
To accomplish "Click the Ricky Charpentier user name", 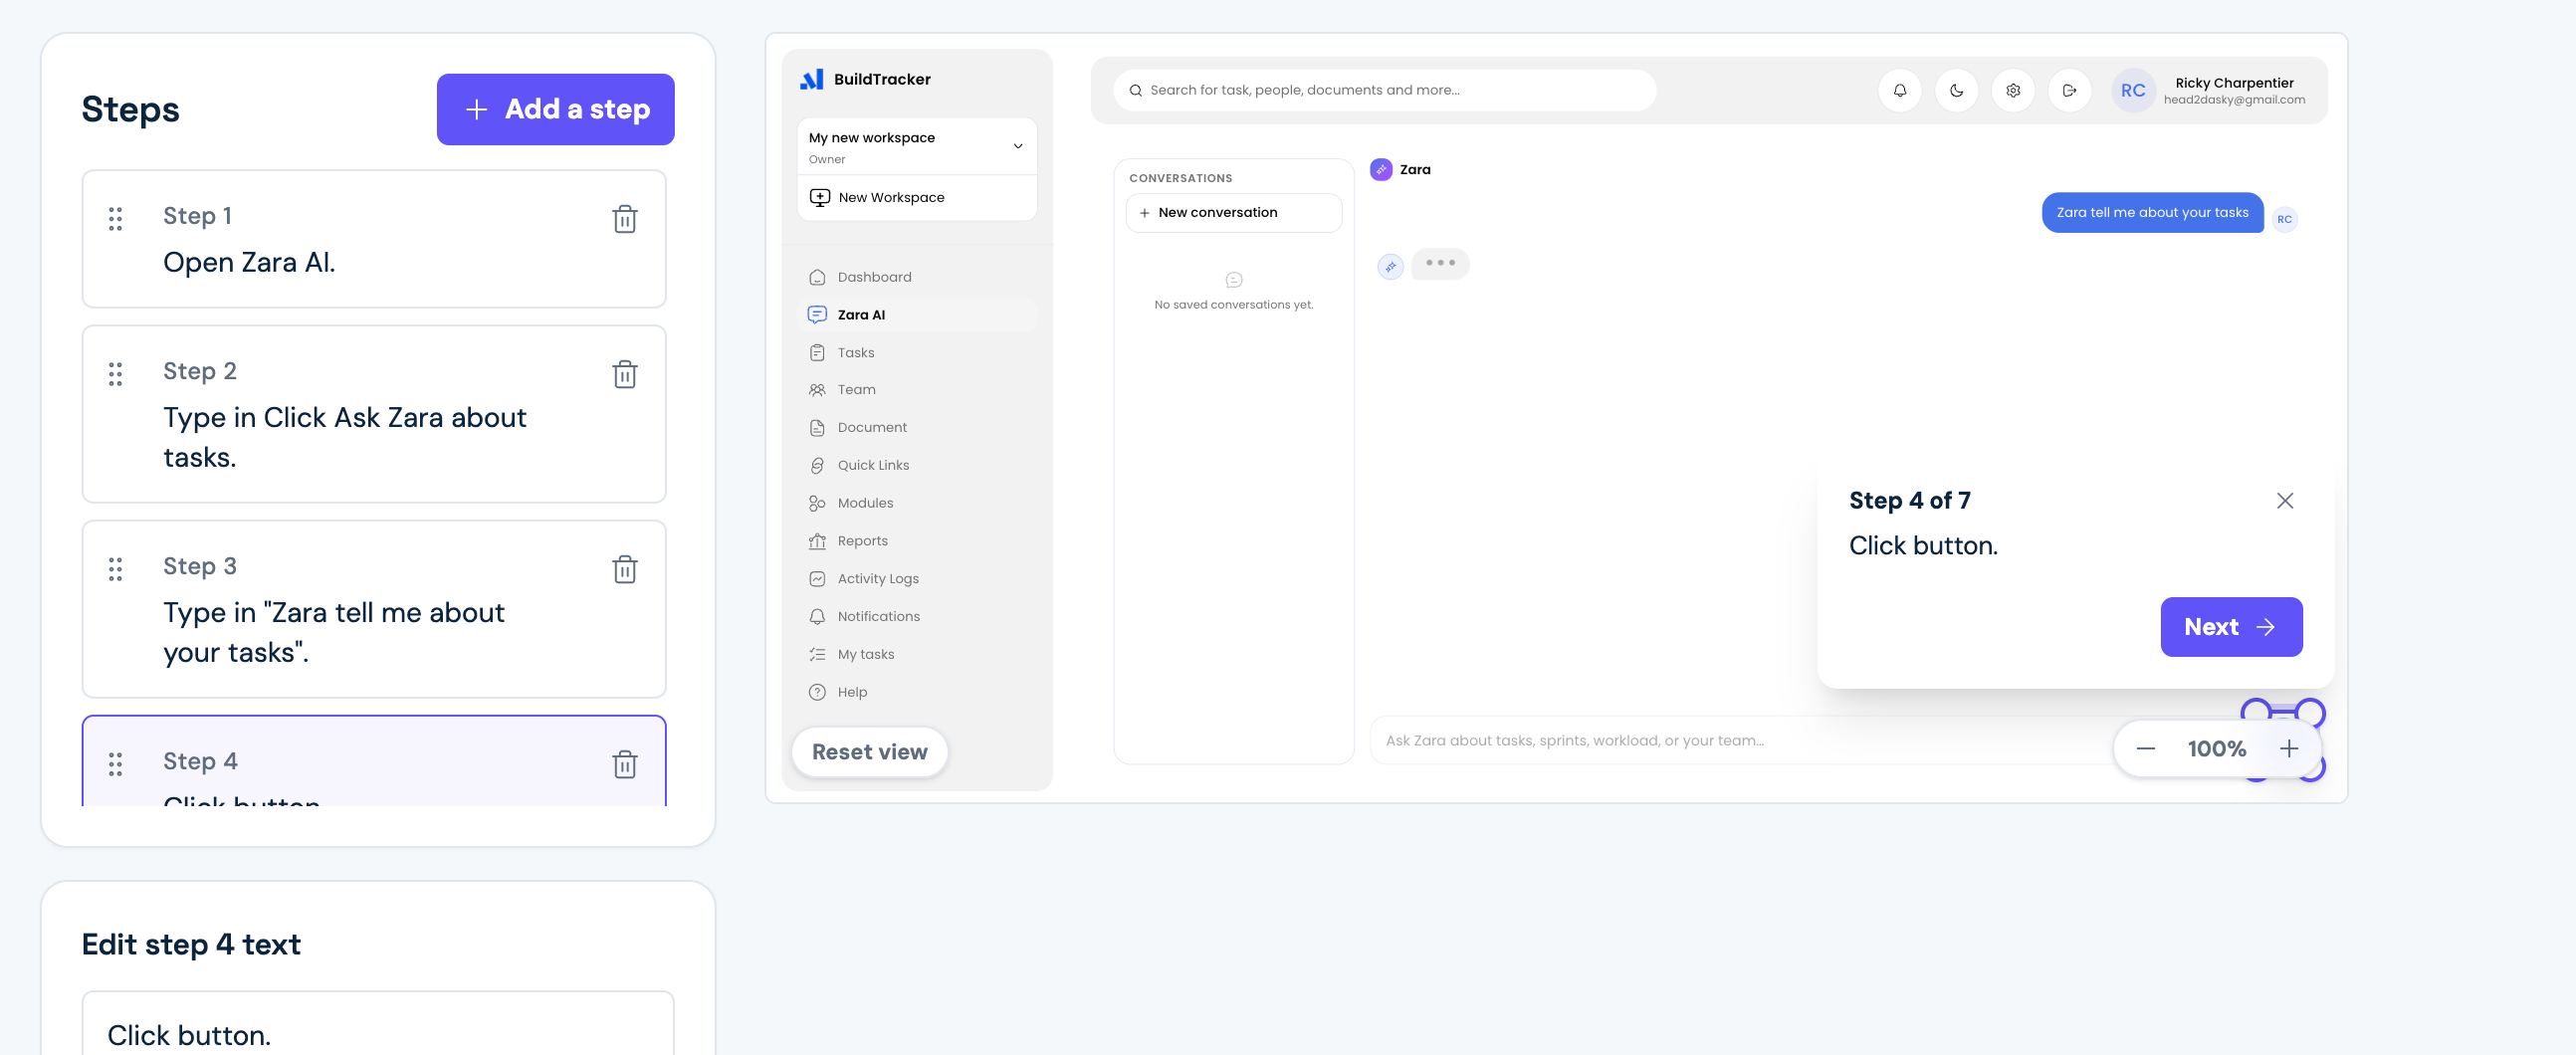I will point(2234,82).
